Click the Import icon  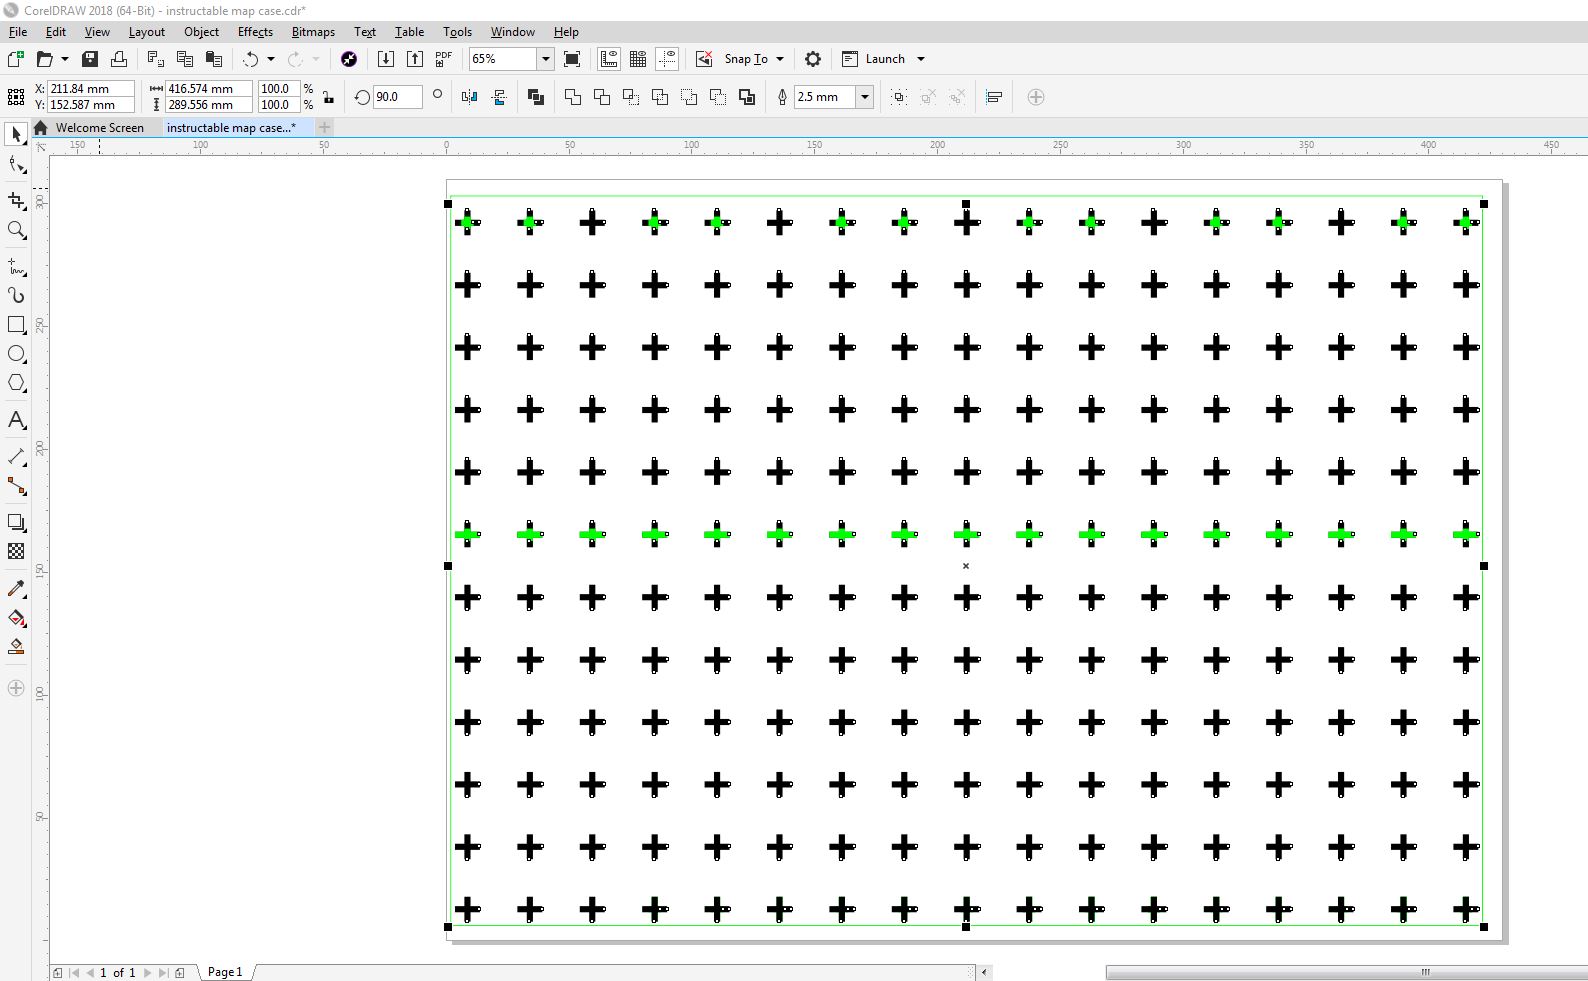(x=385, y=59)
